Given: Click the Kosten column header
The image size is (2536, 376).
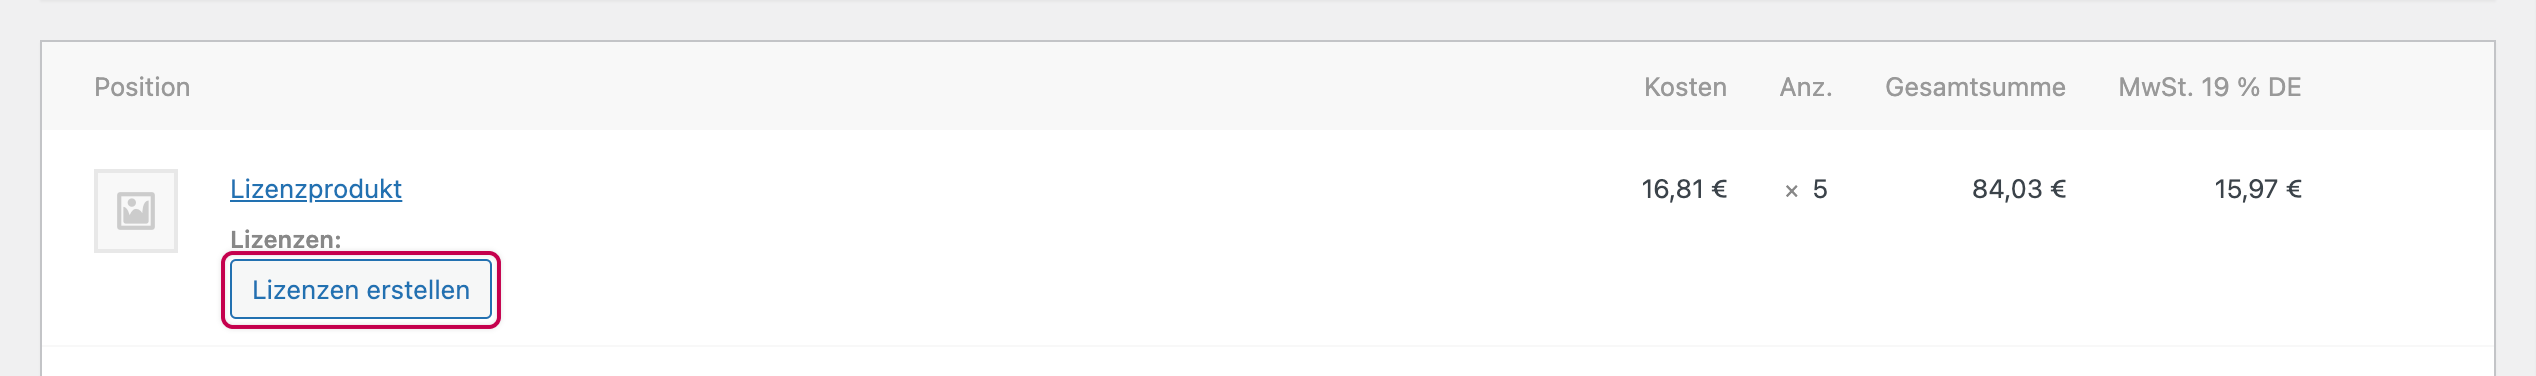Looking at the screenshot, I should pos(1685,87).
